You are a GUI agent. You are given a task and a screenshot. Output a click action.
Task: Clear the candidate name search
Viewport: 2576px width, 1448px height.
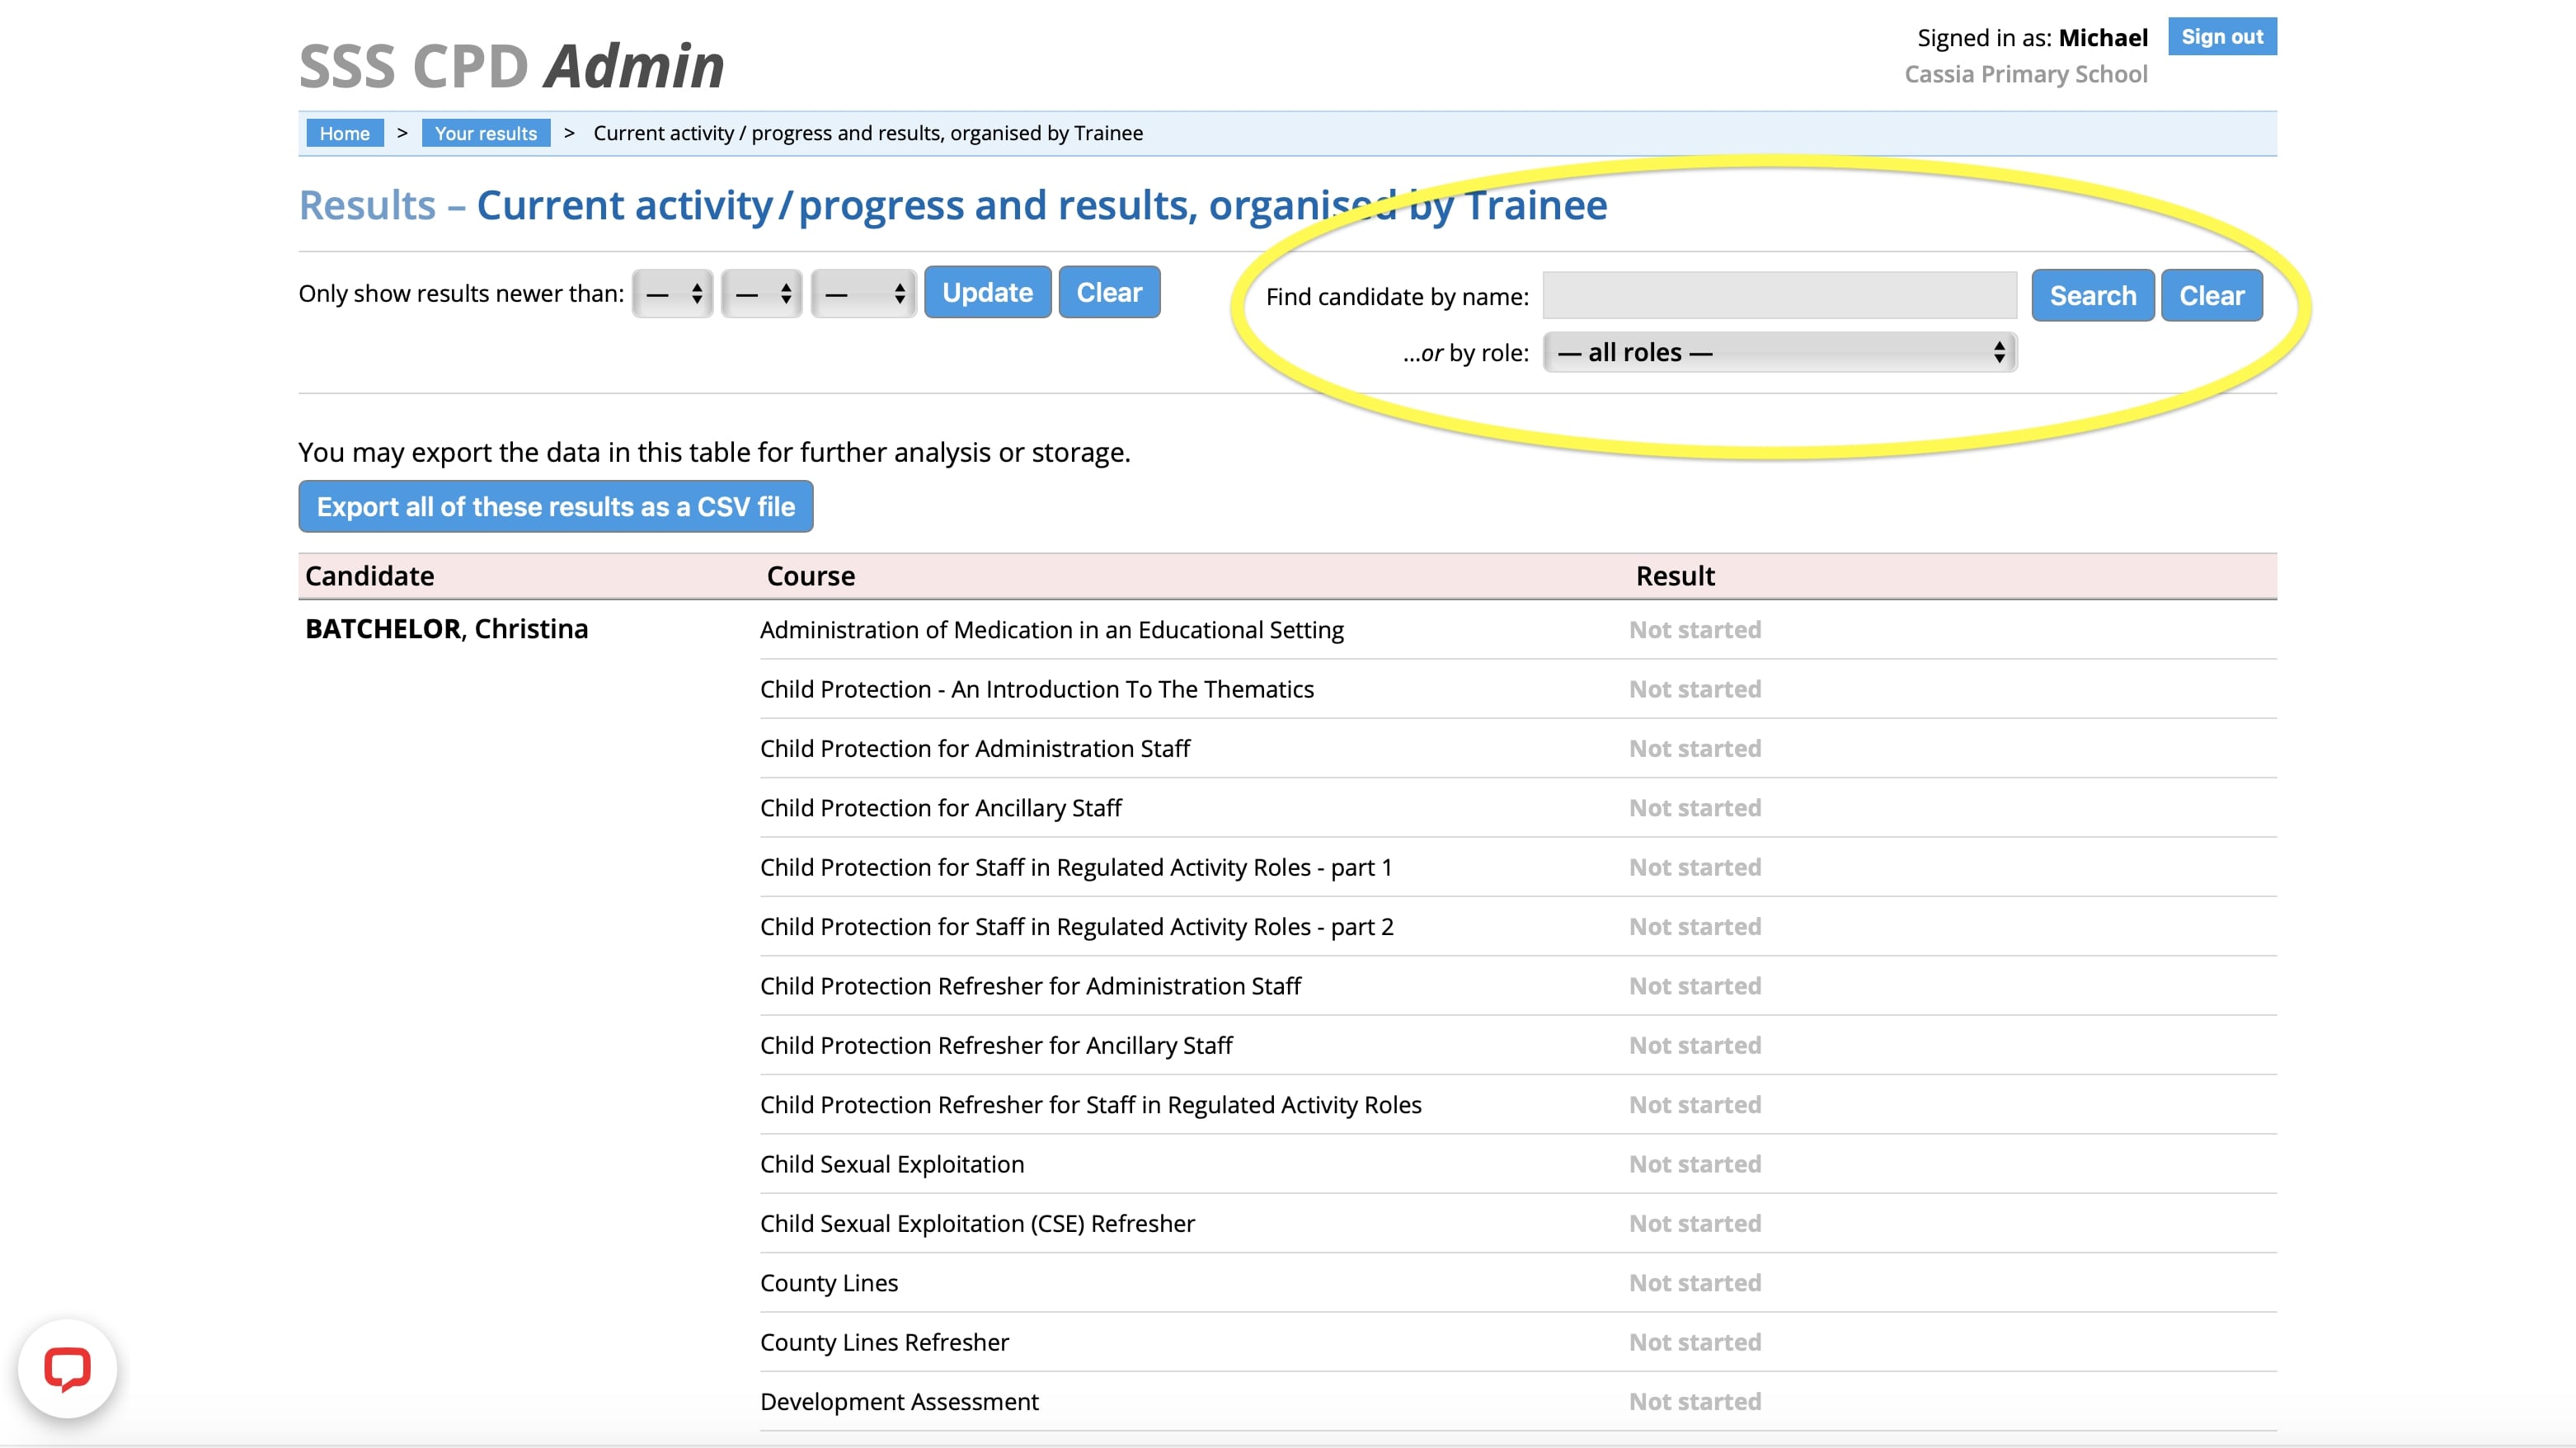(x=2211, y=295)
